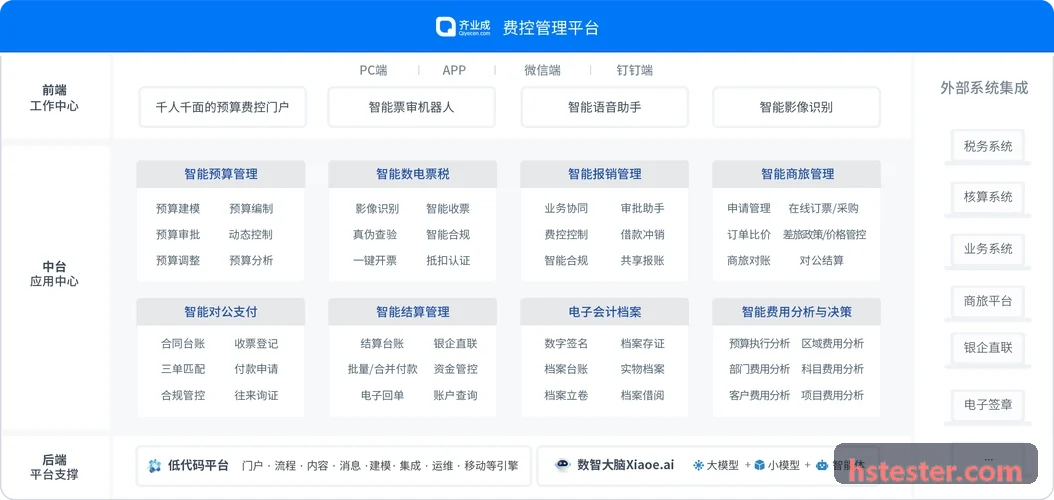Click the 电子签章 box
This screenshot has width=1054, height=500.
coord(987,405)
